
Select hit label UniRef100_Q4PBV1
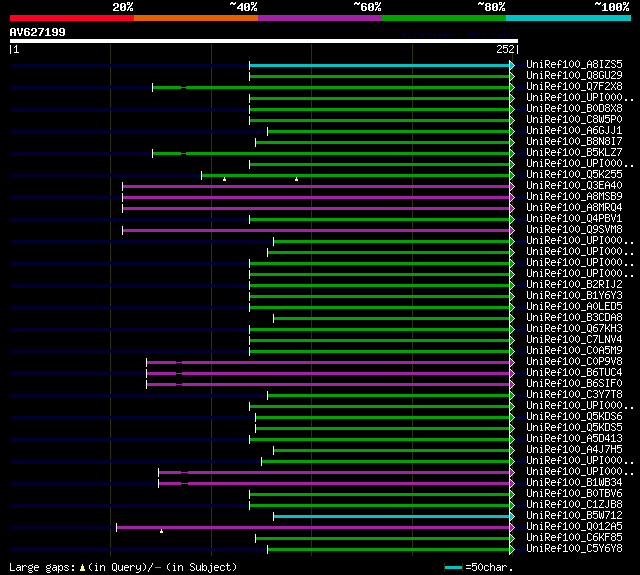tap(574, 219)
